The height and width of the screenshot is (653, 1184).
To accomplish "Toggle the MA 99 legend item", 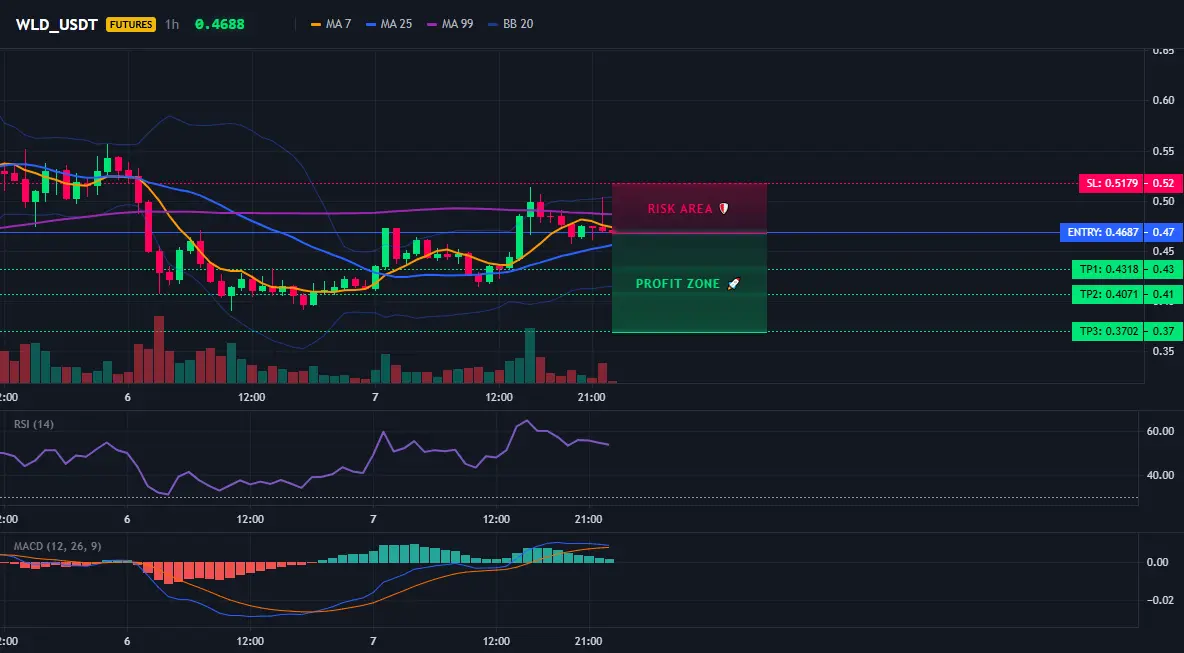I will click(x=450, y=24).
